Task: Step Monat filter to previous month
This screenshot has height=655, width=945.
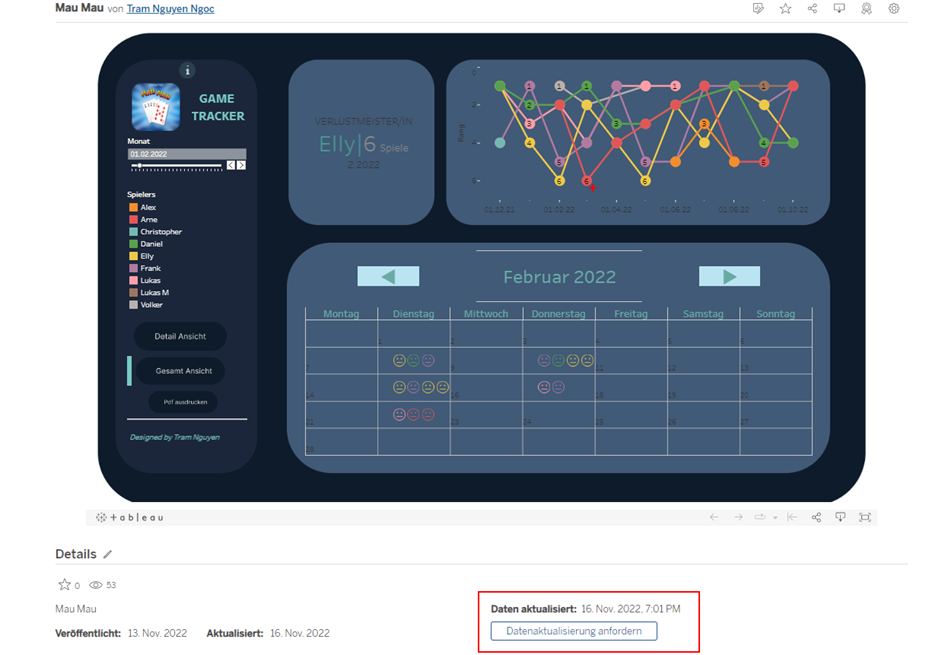Action: point(231,165)
